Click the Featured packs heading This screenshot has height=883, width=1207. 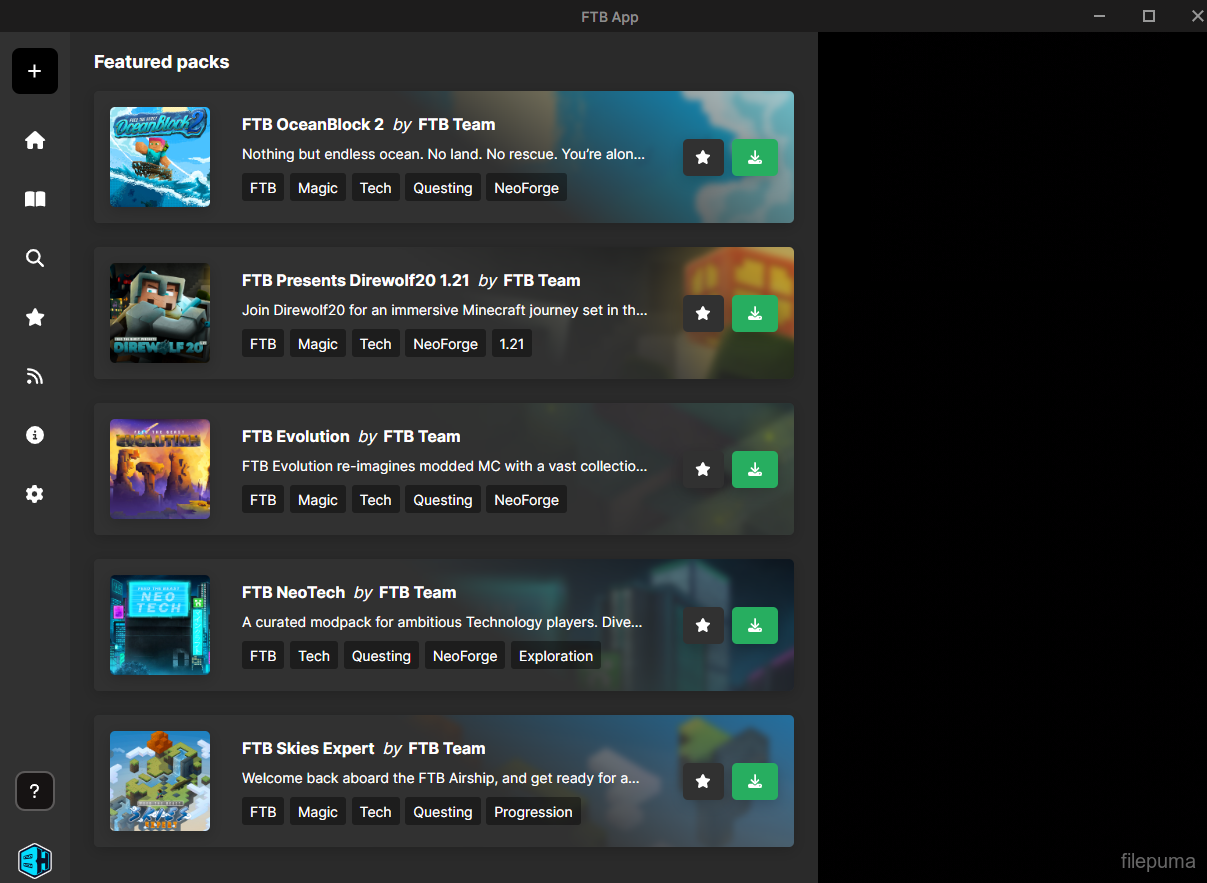pos(162,62)
